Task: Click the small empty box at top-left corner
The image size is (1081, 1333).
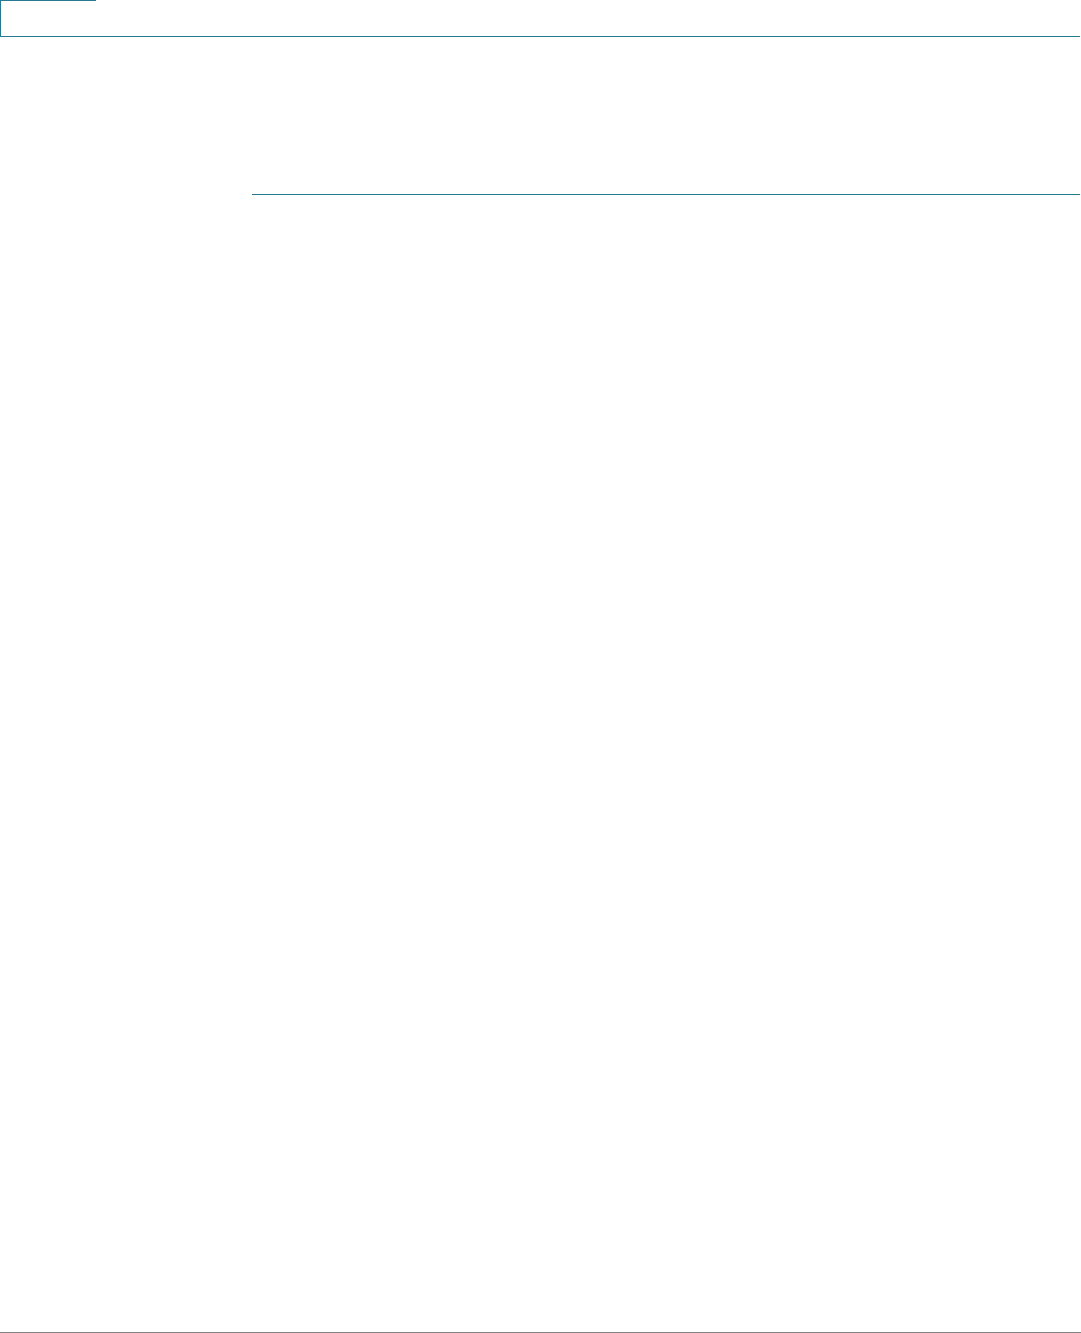Action: coord(48,18)
